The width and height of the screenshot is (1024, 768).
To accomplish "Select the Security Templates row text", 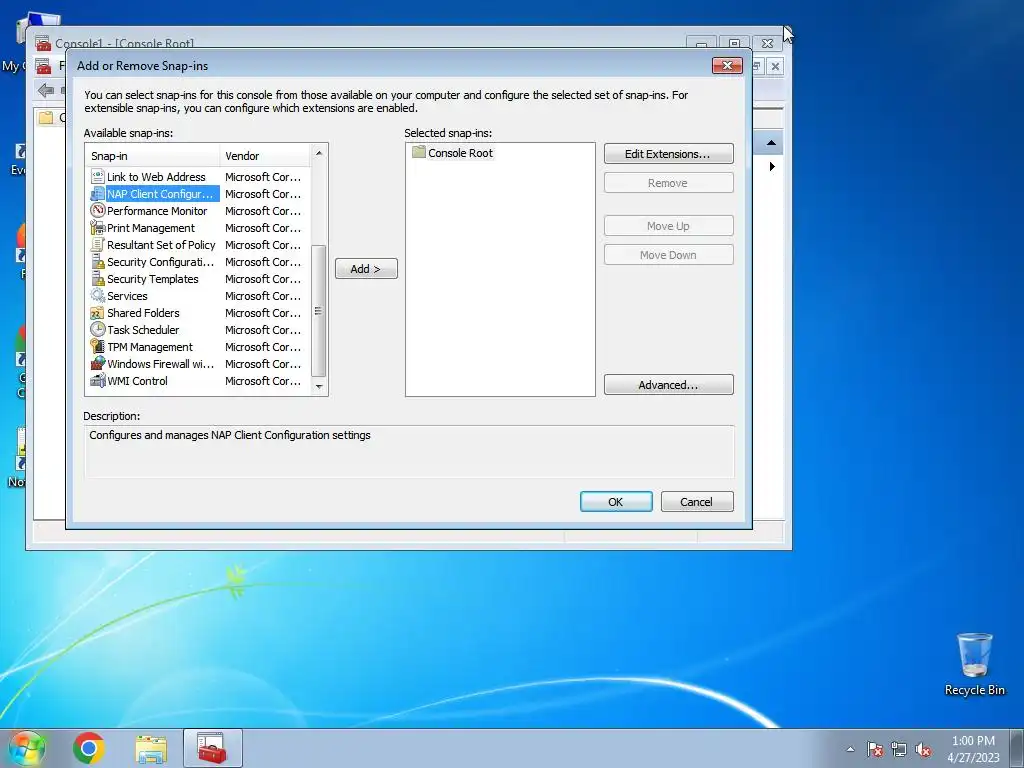I will (x=153, y=279).
